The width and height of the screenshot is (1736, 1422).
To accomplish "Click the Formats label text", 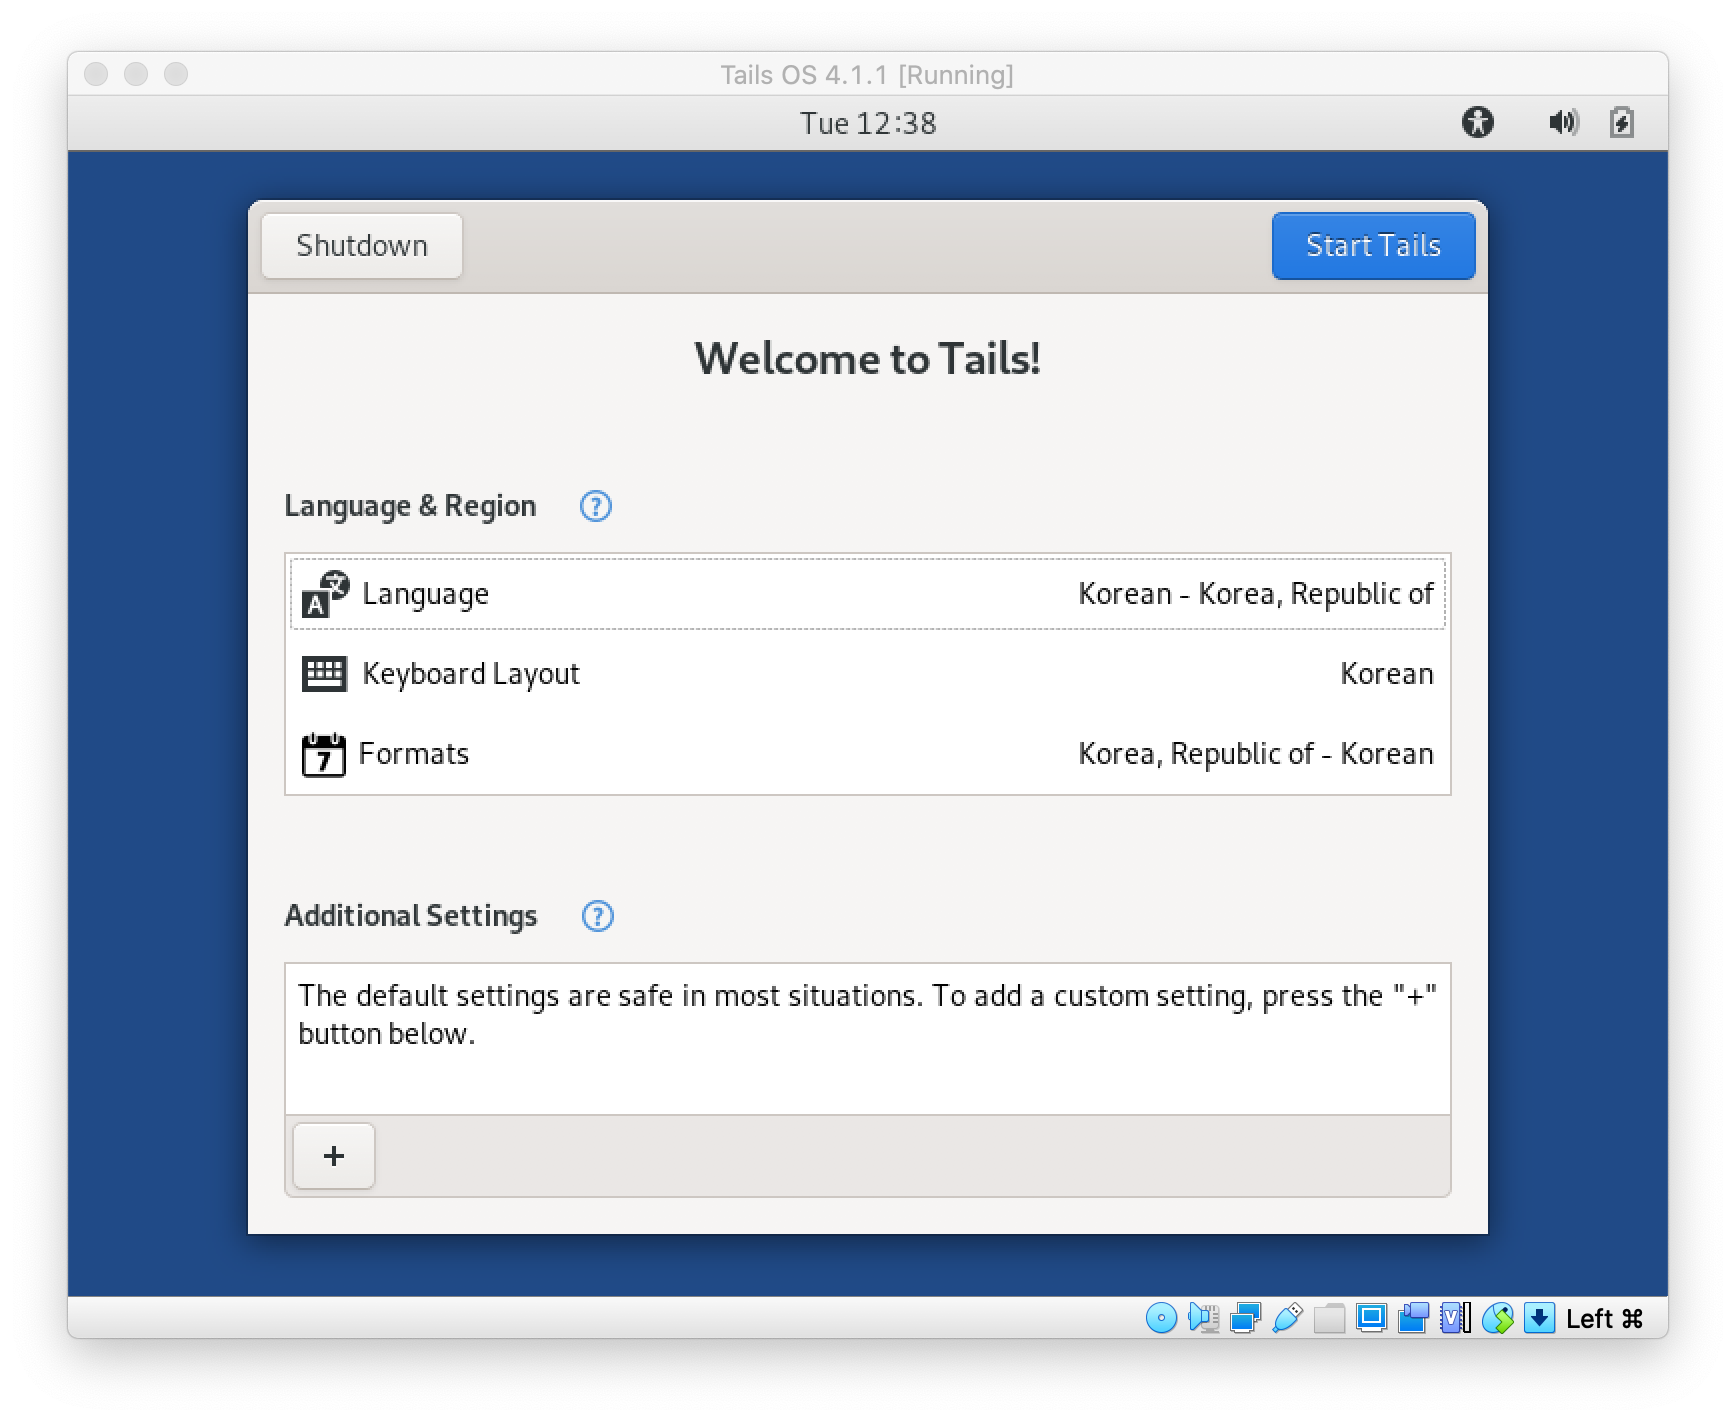I will click(414, 754).
